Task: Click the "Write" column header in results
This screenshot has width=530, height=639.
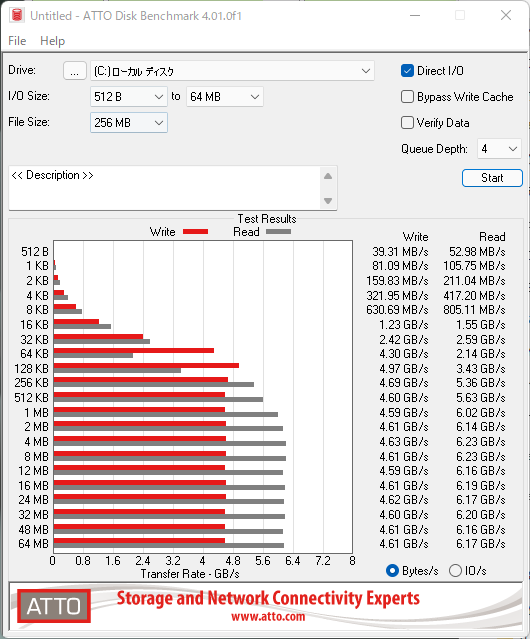Action: (x=416, y=237)
